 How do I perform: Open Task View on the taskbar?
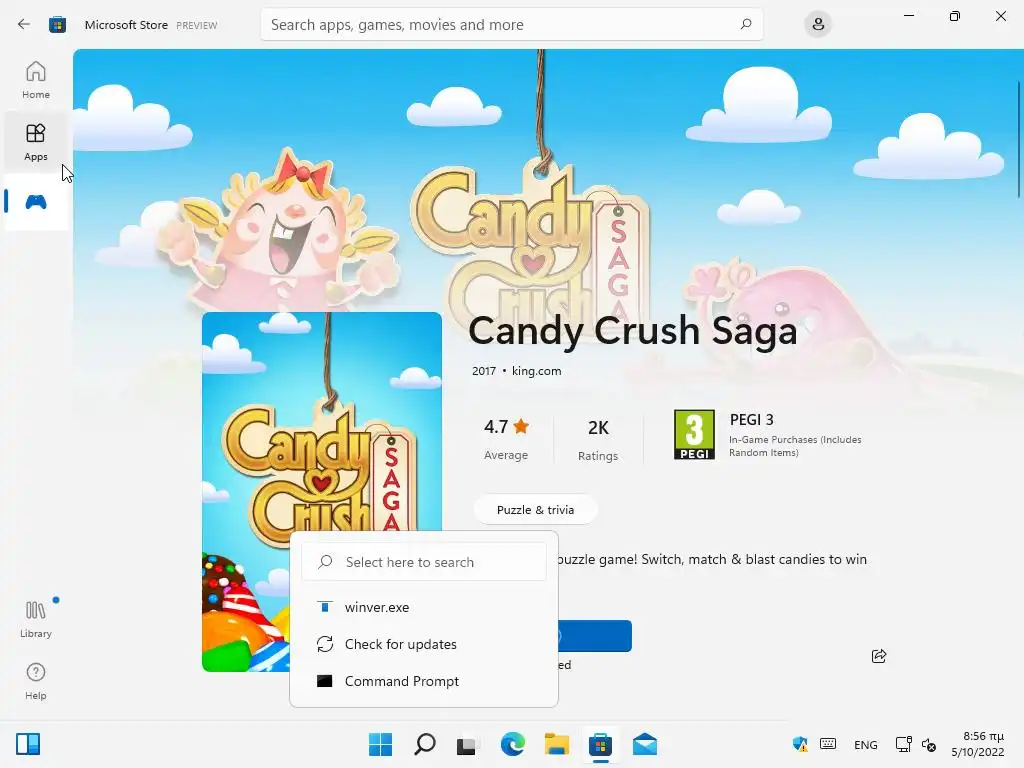[x=468, y=744]
